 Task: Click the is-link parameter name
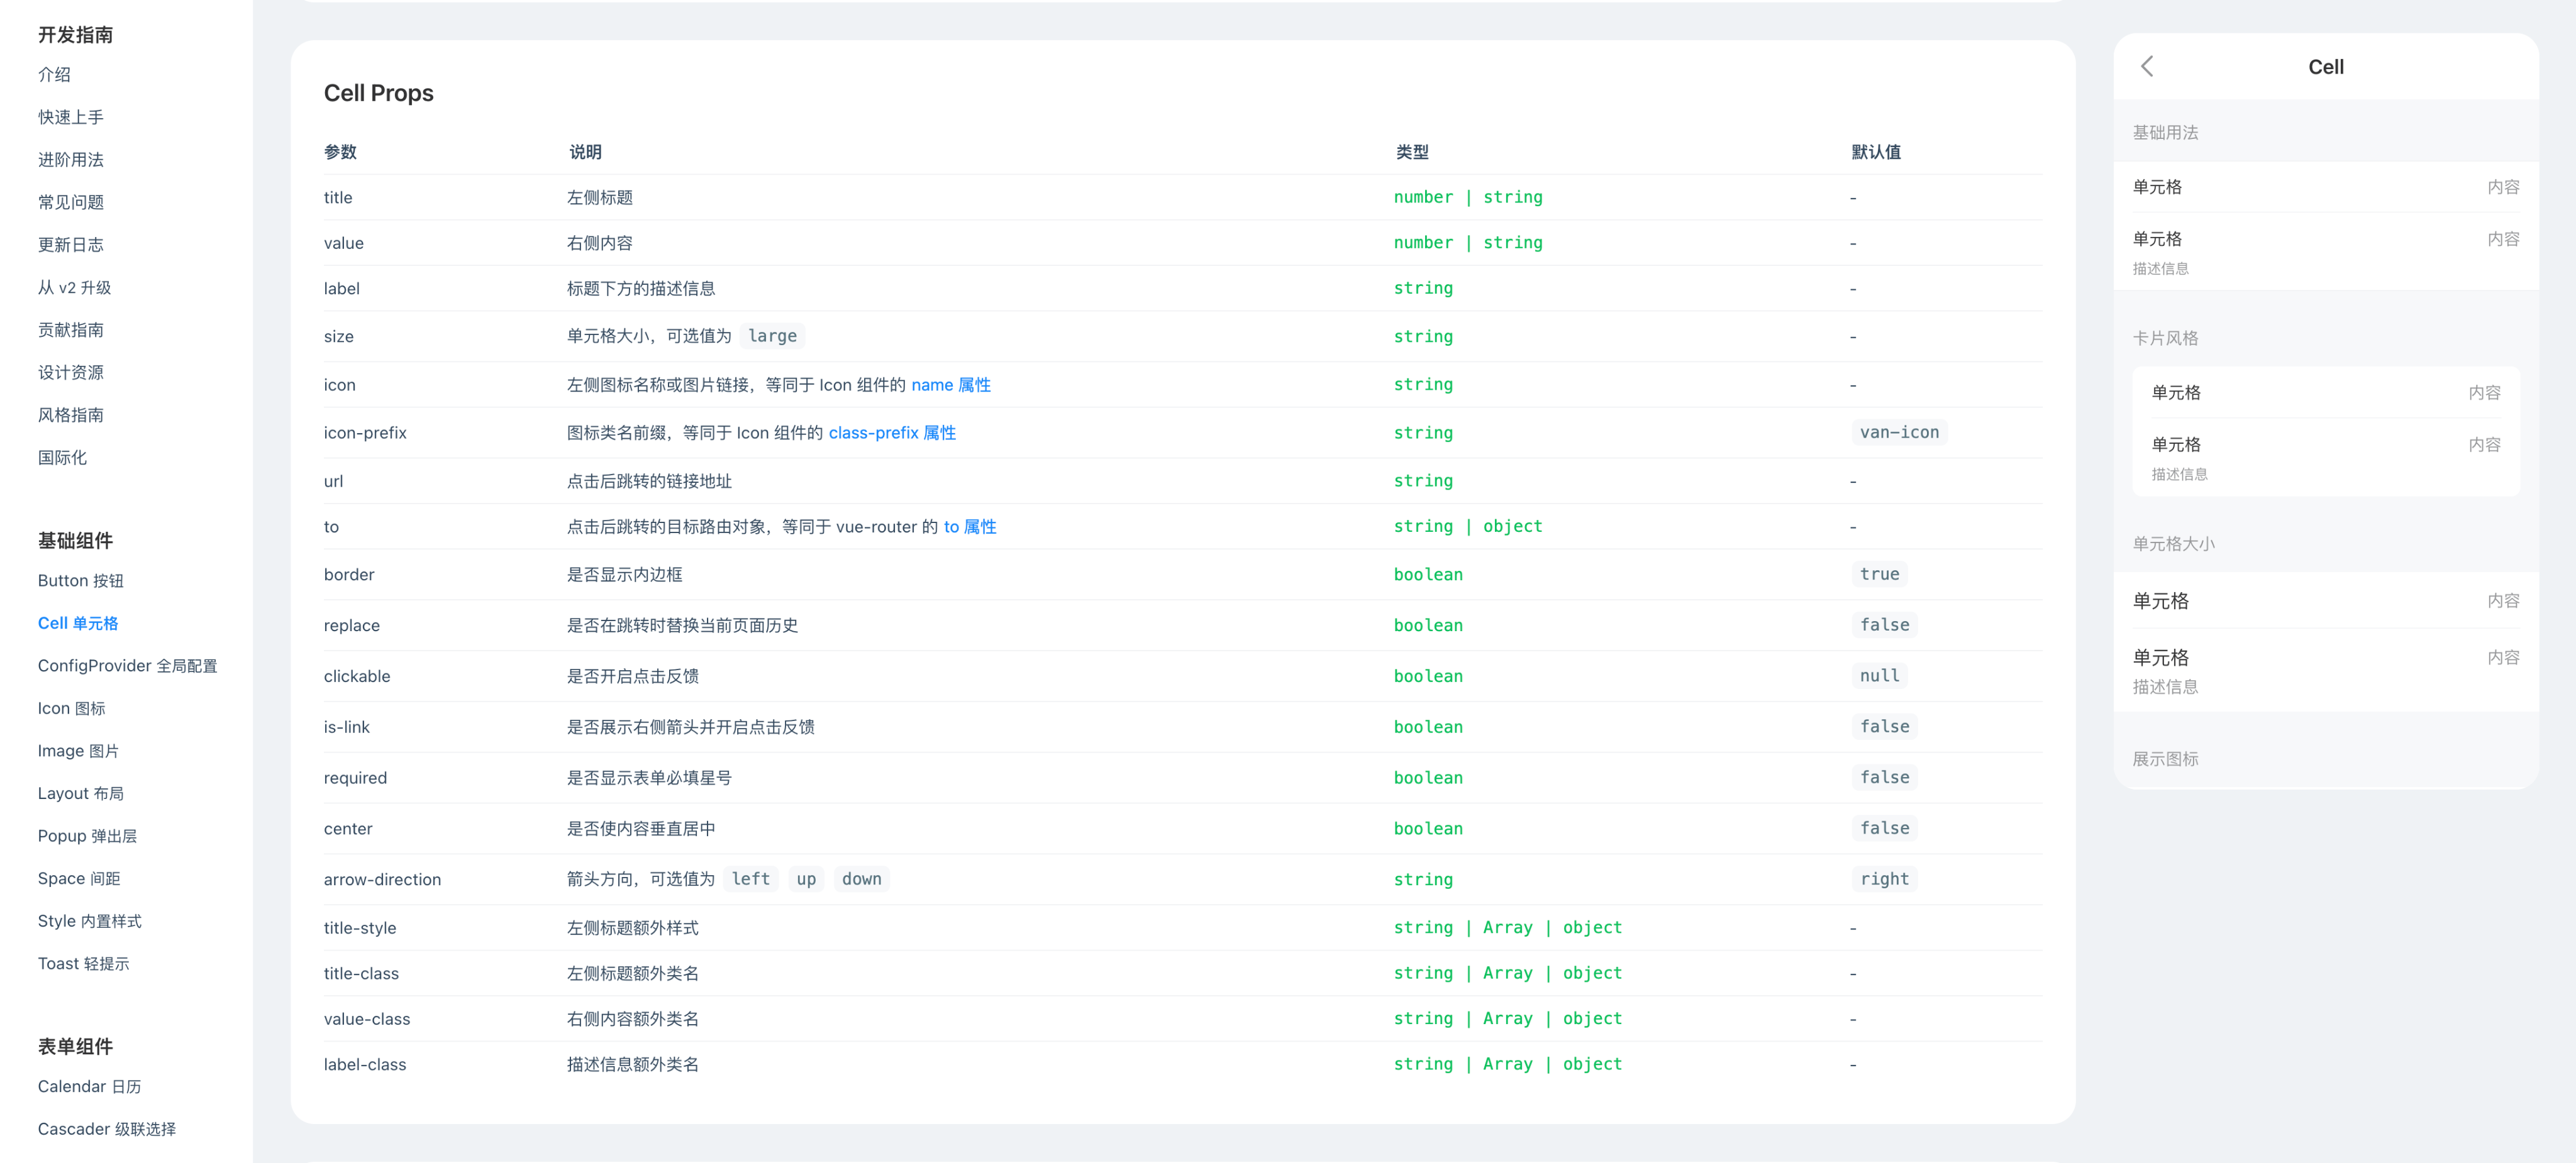point(346,727)
